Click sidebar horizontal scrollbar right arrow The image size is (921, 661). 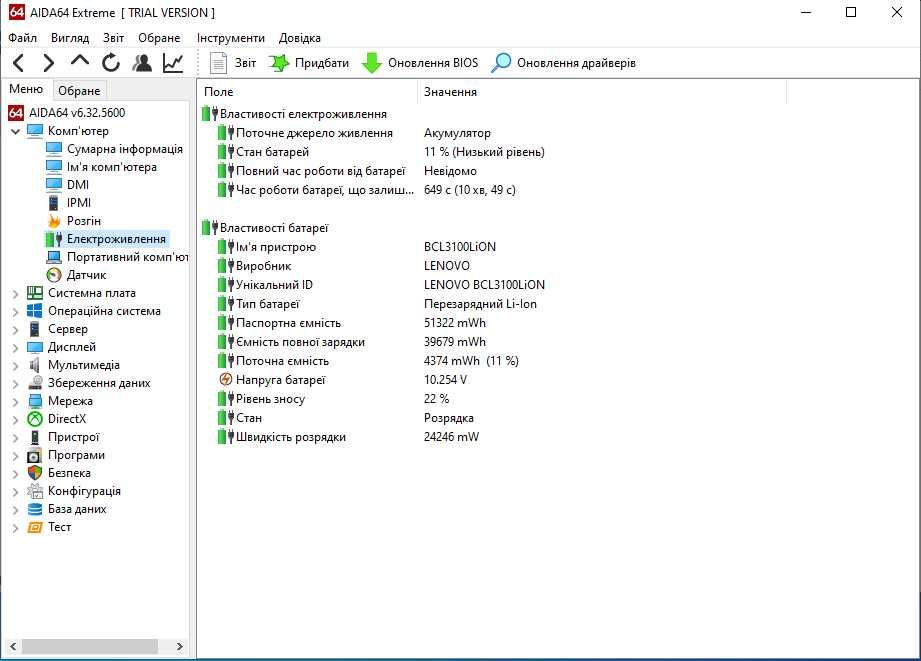[x=180, y=646]
